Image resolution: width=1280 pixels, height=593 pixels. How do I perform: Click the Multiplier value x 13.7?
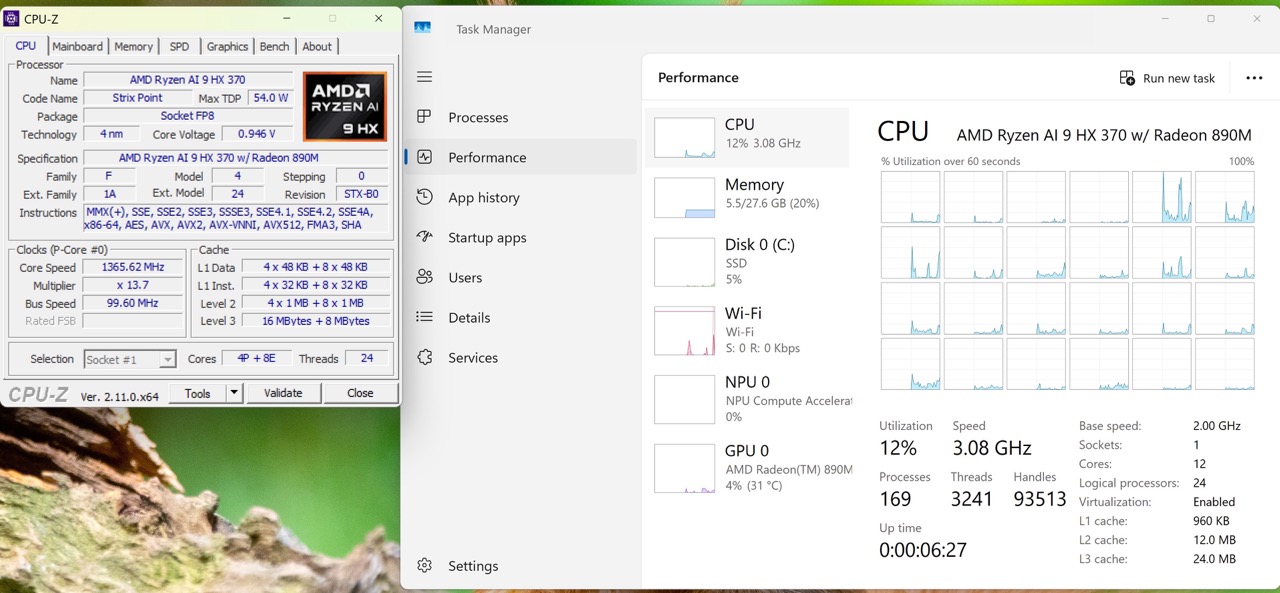tap(133, 285)
